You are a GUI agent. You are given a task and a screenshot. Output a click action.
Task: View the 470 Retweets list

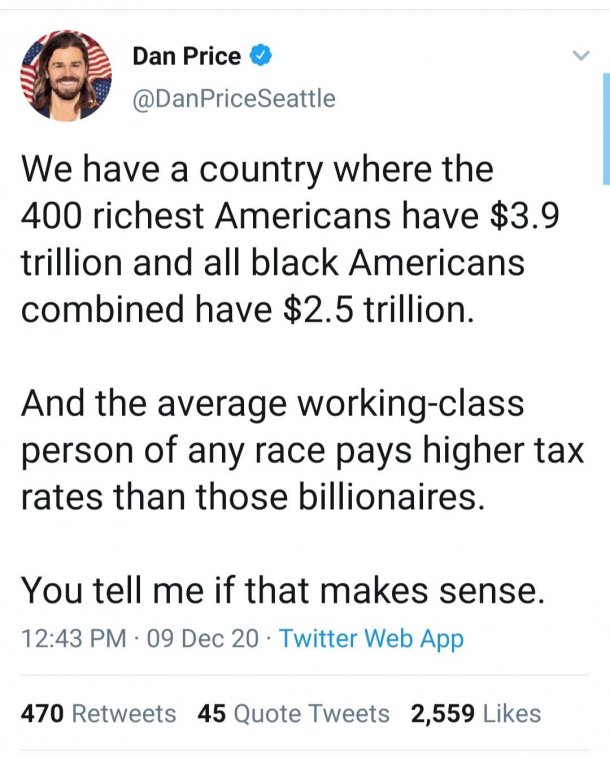(x=98, y=713)
